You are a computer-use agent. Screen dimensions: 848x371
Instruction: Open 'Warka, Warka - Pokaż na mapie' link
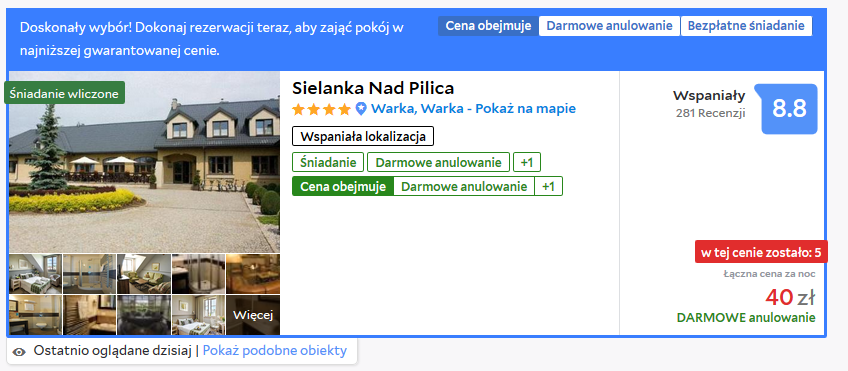click(473, 109)
